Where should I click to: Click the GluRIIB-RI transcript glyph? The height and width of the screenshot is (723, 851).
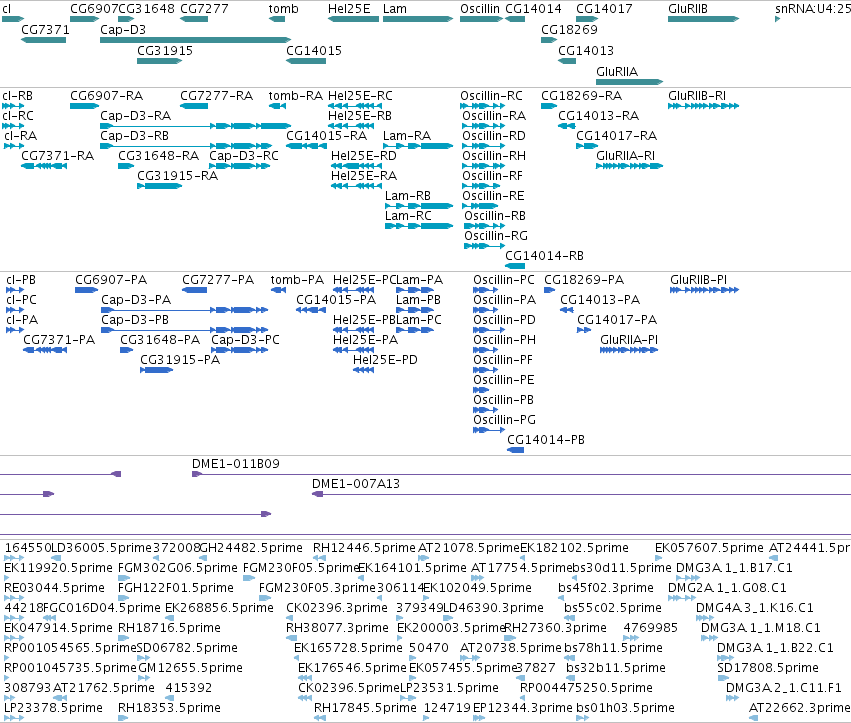(x=703, y=106)
